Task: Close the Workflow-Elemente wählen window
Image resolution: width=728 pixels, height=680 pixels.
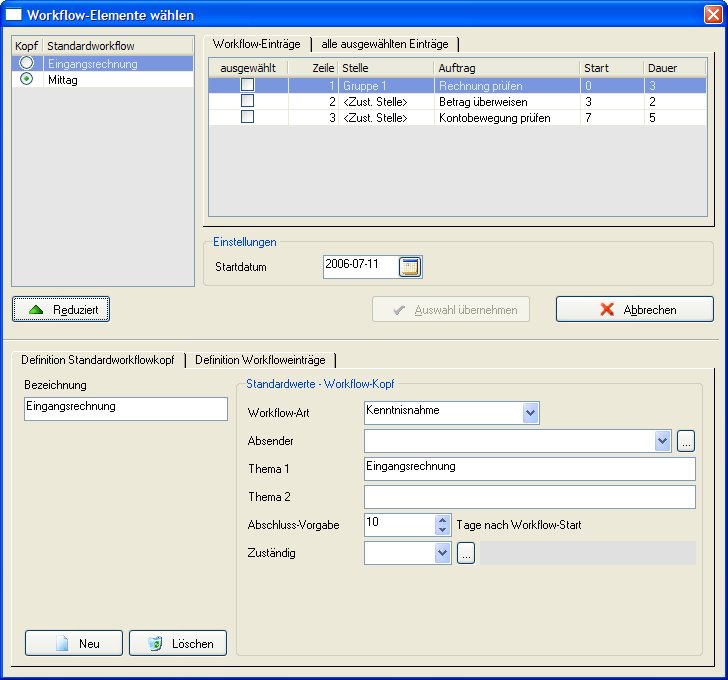Action: click(x=713, y=14)
